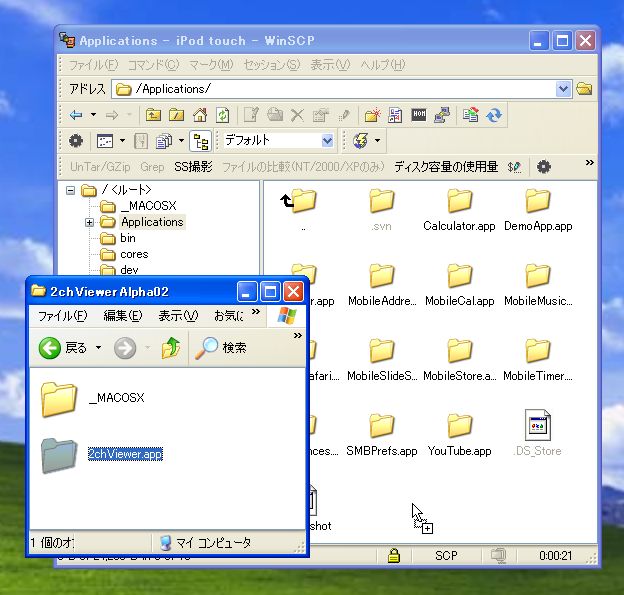624x595 pixels.
Task: Open customize commands gear icon
Action: [x=544, y=167]
